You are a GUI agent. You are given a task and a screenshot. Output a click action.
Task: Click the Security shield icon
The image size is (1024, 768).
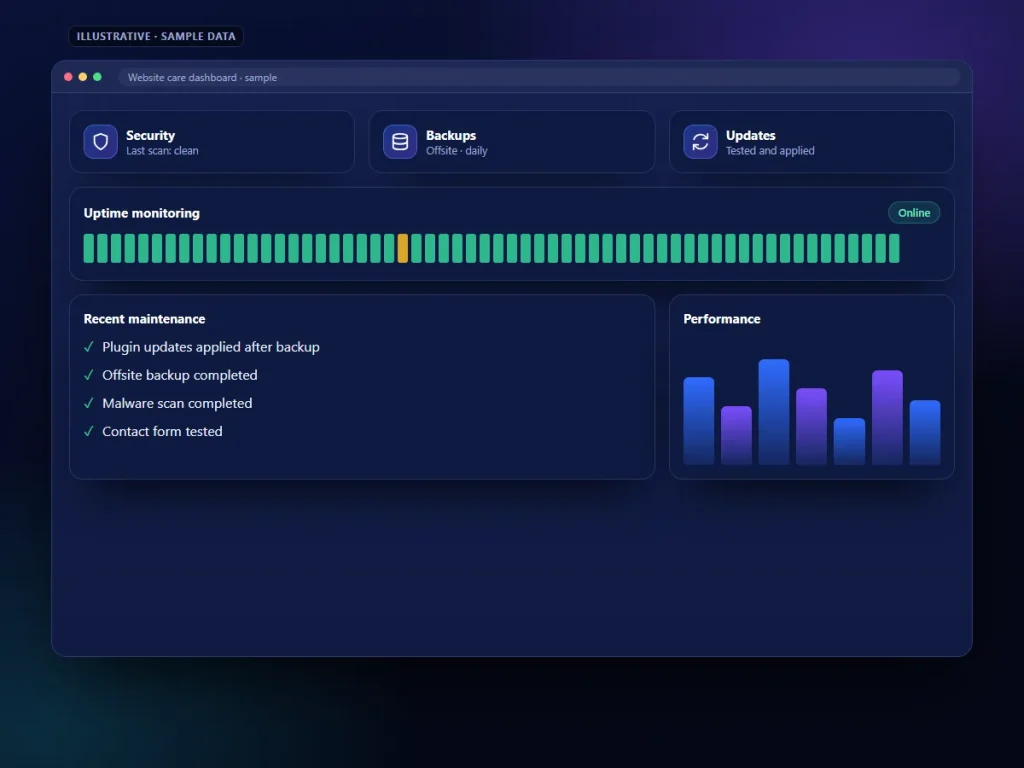[100, 142]
